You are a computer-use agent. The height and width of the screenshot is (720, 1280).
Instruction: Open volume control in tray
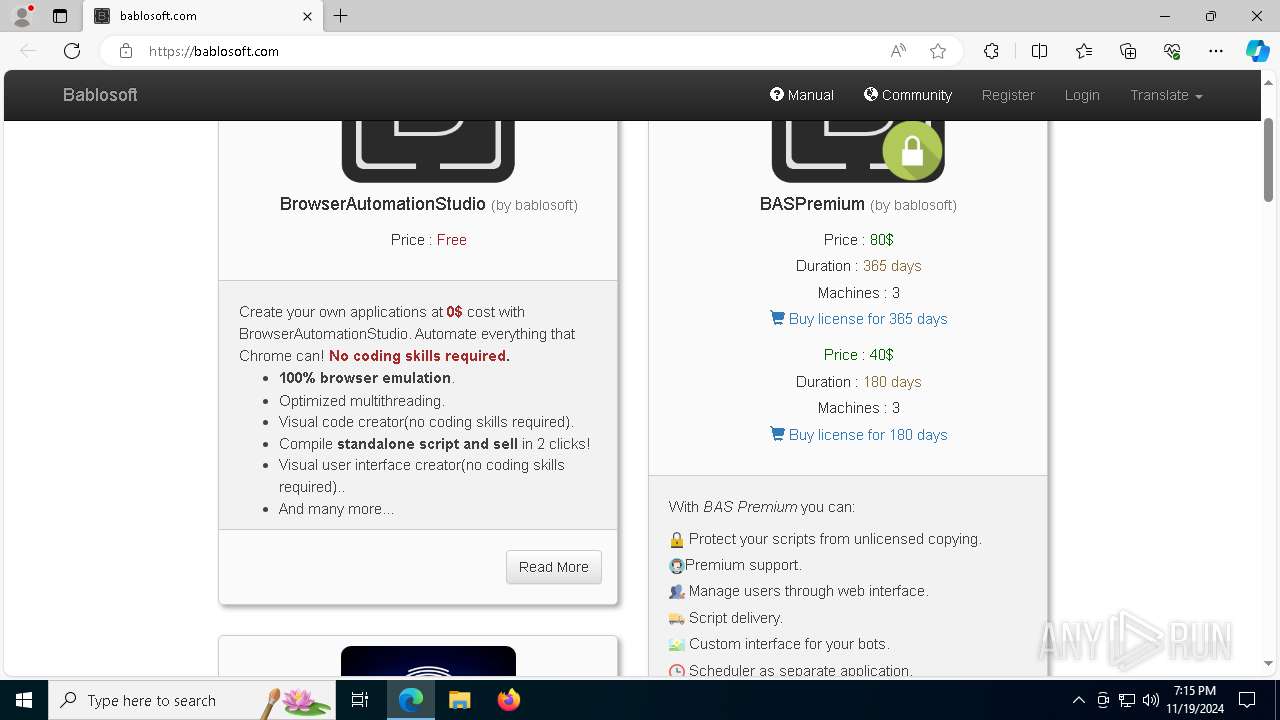tap(1151, 700)
